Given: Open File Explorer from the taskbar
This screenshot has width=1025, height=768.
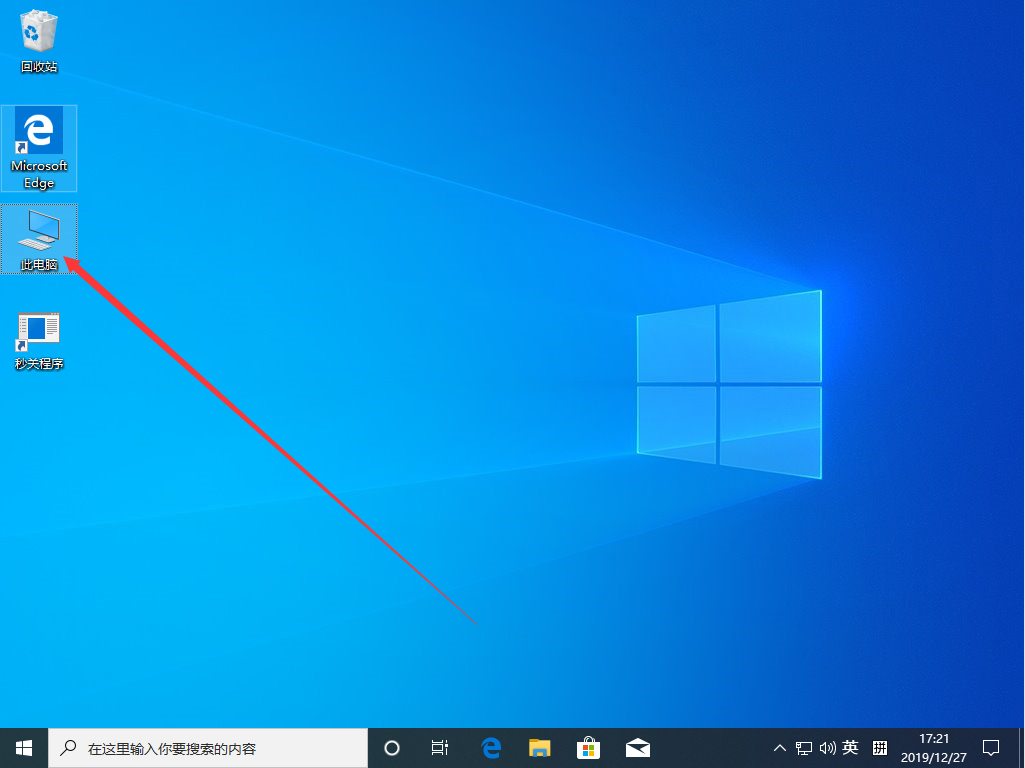Looking at the screenshot, I should tap(539, 747).
